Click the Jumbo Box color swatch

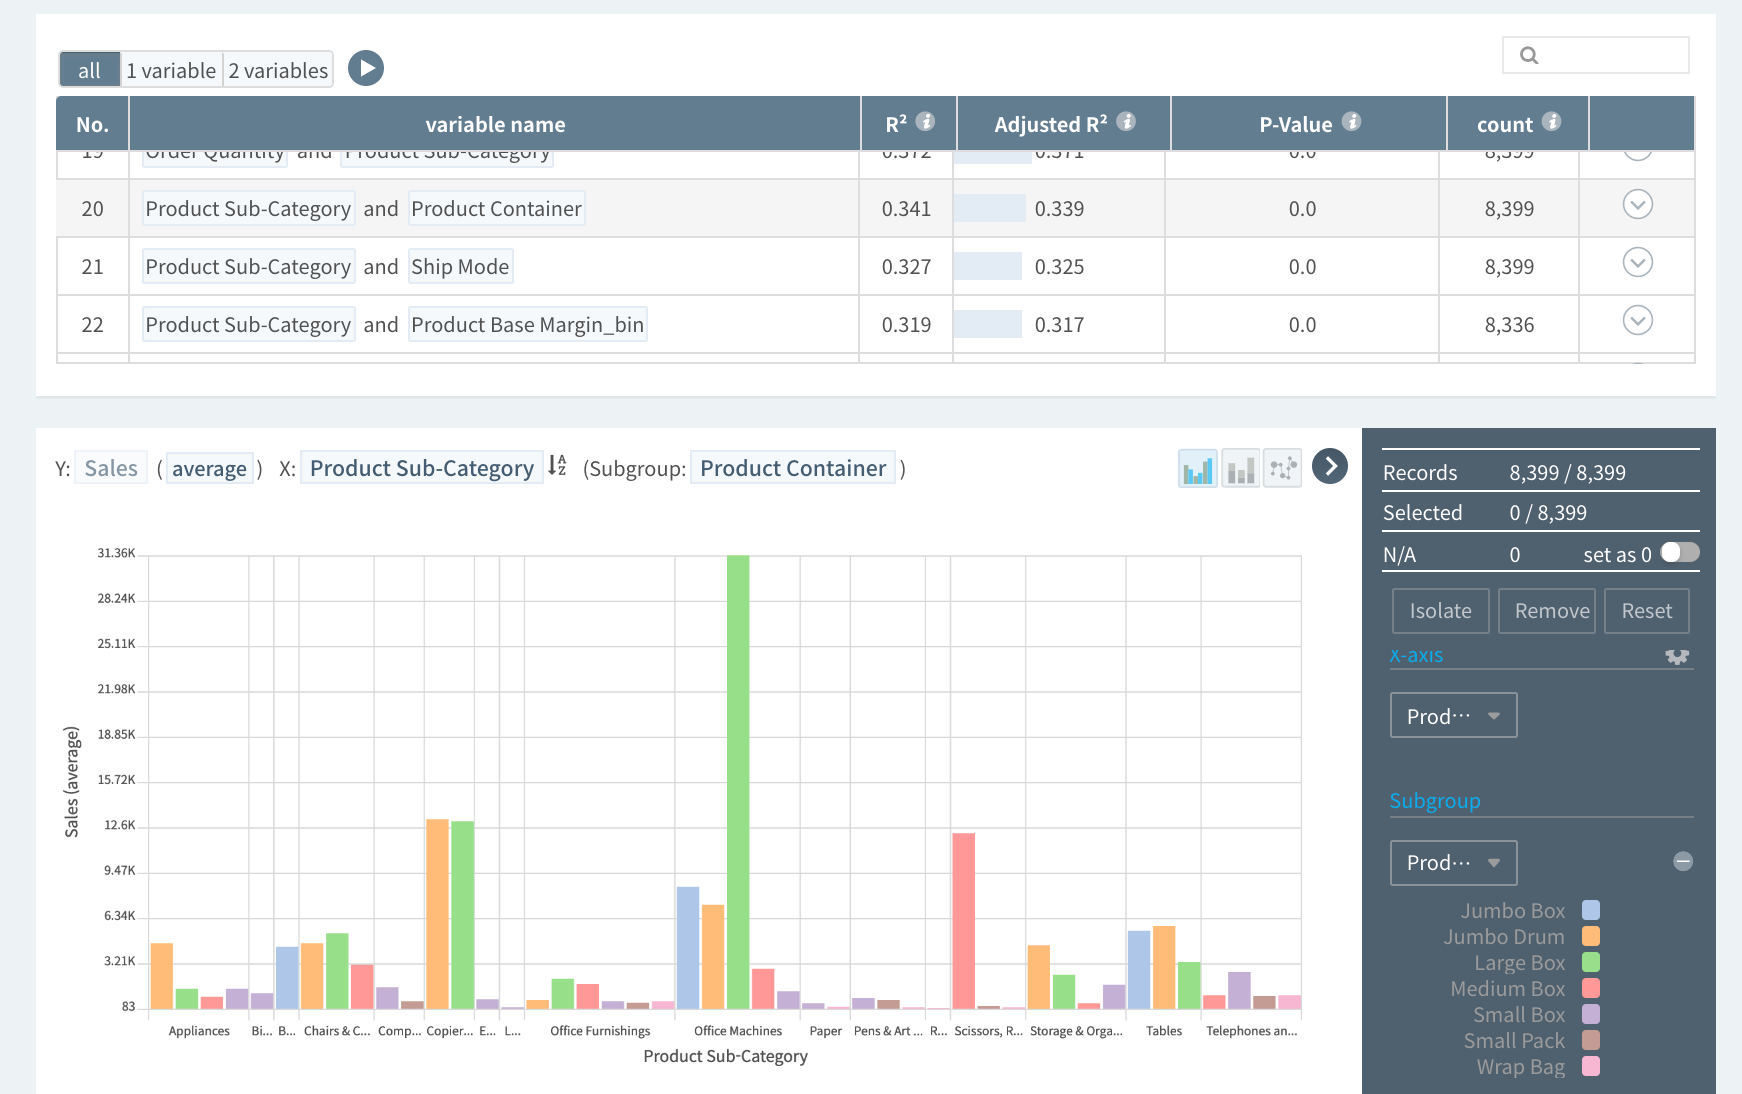pyautogui.click(x=1591, y=910)
